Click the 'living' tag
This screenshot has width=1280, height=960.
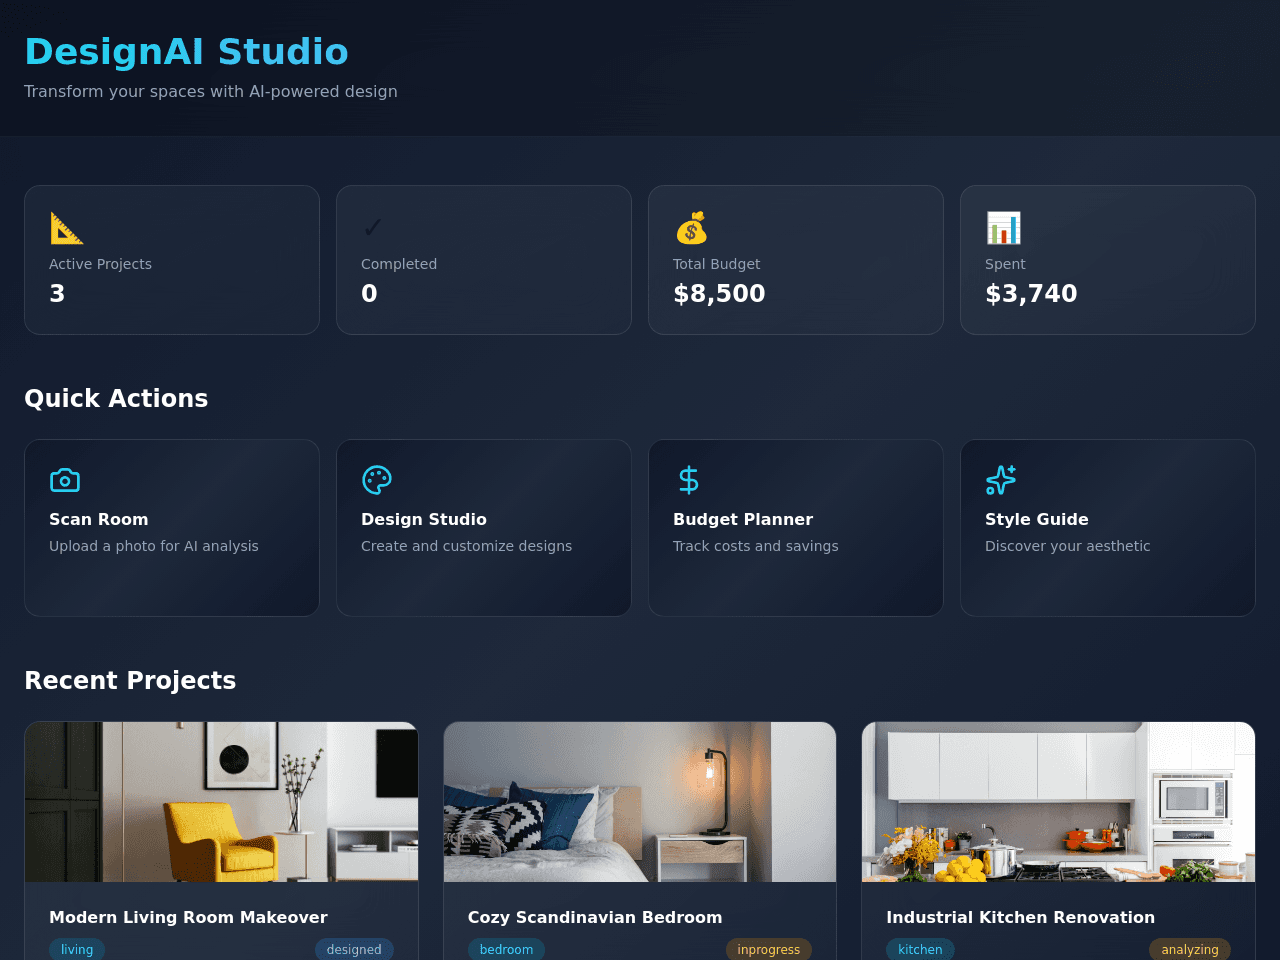pyautogui.click(x=77, y=949)
